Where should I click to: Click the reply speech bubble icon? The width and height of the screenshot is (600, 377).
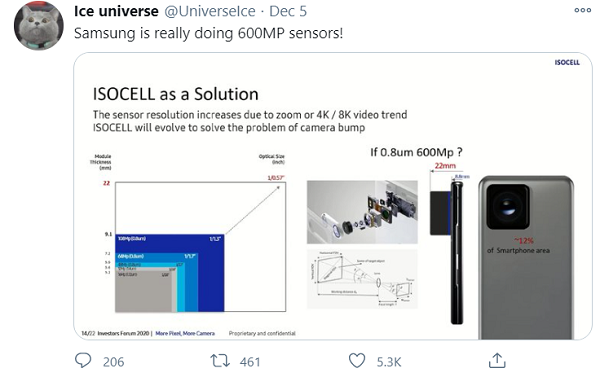point(83,361)
